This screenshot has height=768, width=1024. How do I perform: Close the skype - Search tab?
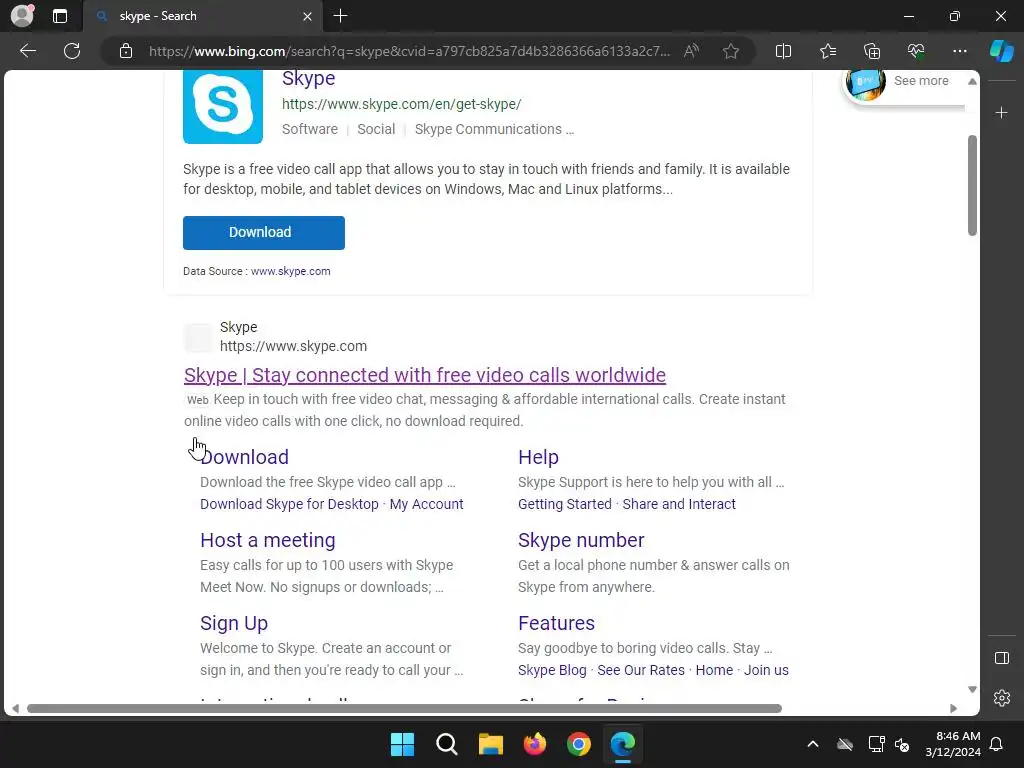coord(307,16)
